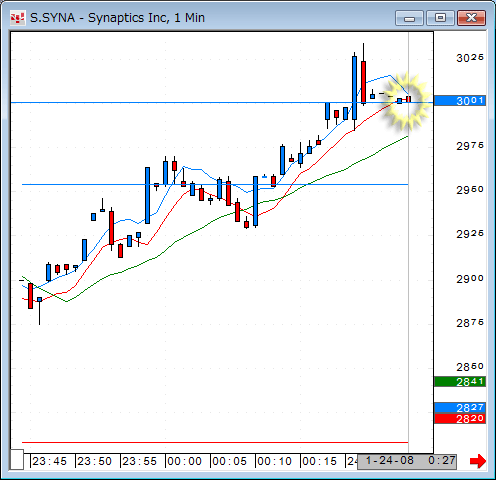Click the red 2820 price marker
Image resolution: width=496 pixels, height=480 pixels.
(460, 418)
